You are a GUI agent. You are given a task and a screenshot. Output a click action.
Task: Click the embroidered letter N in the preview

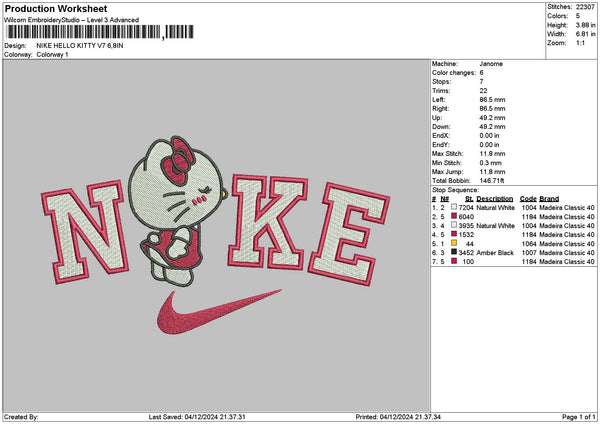(85, 231)
